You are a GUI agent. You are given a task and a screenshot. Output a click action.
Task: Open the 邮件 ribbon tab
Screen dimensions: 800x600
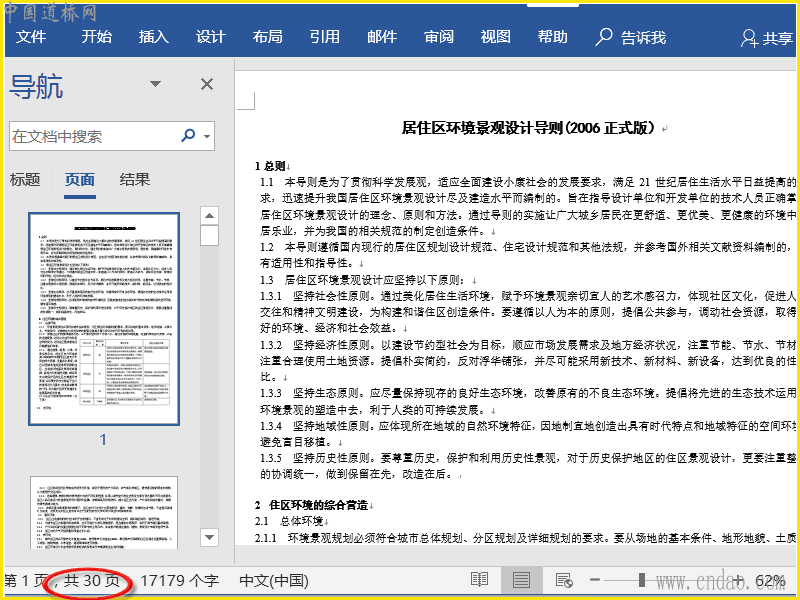tap(382, 37)
